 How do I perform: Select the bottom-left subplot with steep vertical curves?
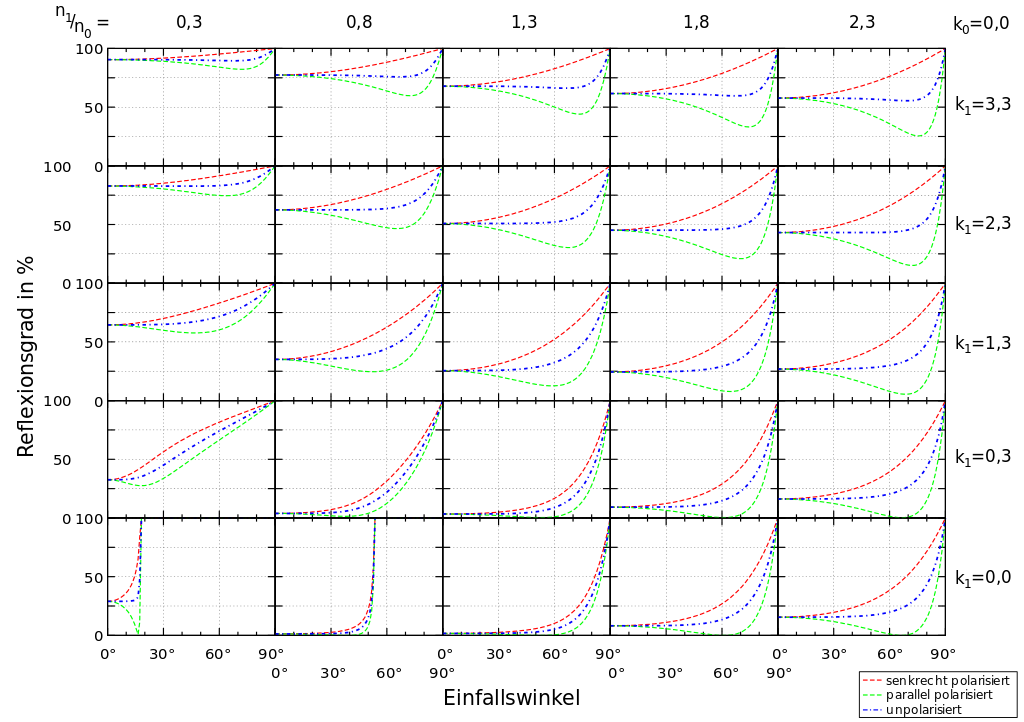[191, 576]
